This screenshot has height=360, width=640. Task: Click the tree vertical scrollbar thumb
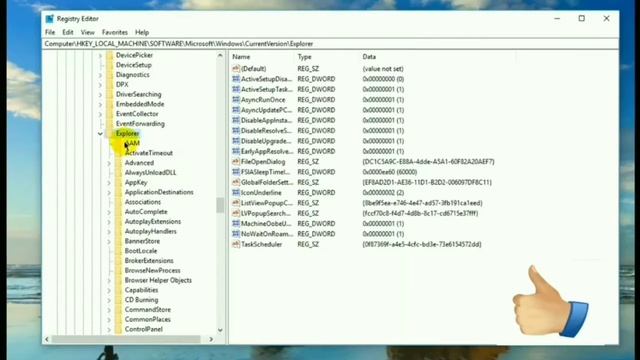point(220,205)
